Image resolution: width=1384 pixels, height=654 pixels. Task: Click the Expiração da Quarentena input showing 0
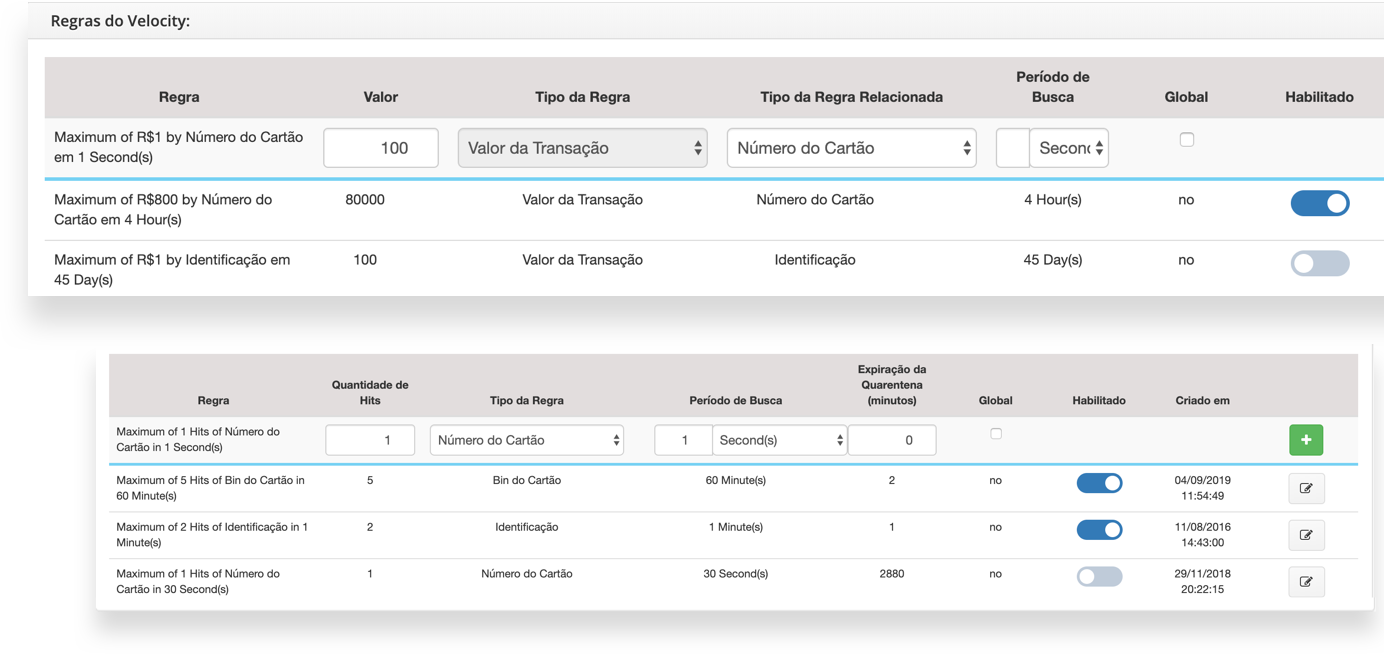pos(892,440)
